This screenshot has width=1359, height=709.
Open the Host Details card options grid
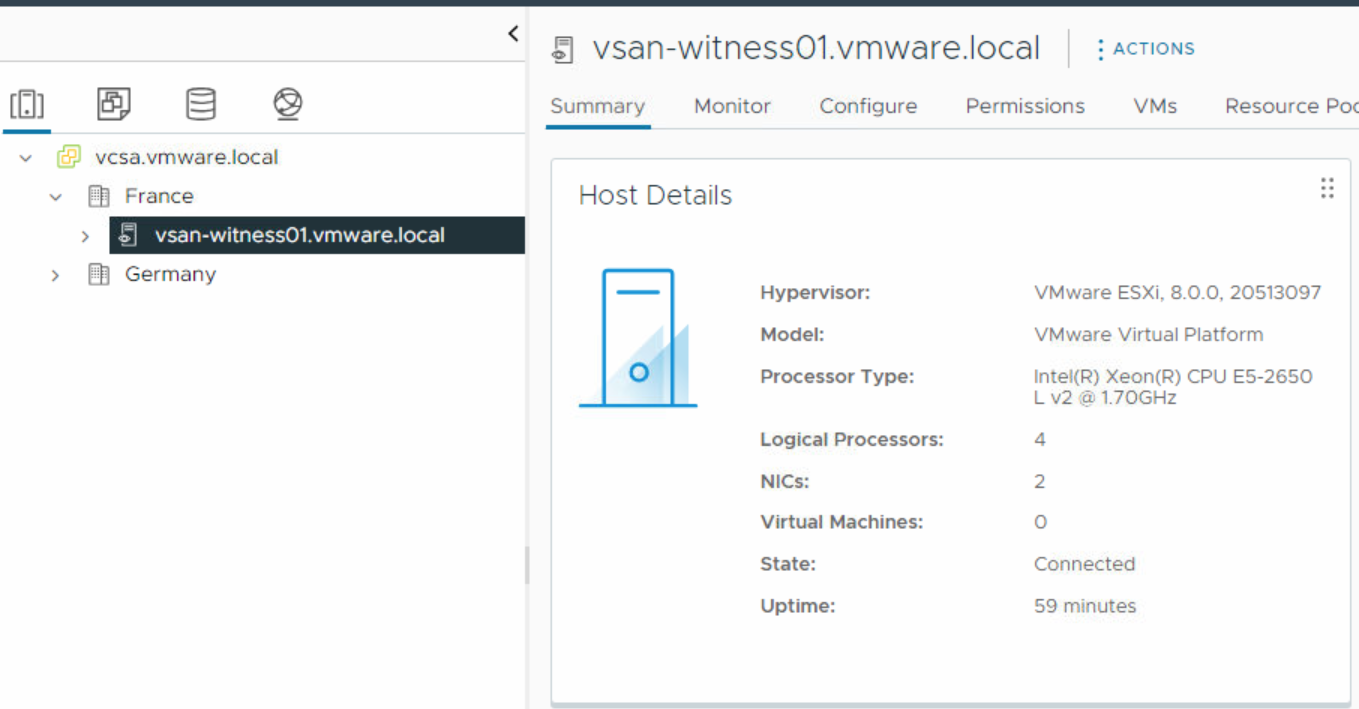(x=1327, y=188)
